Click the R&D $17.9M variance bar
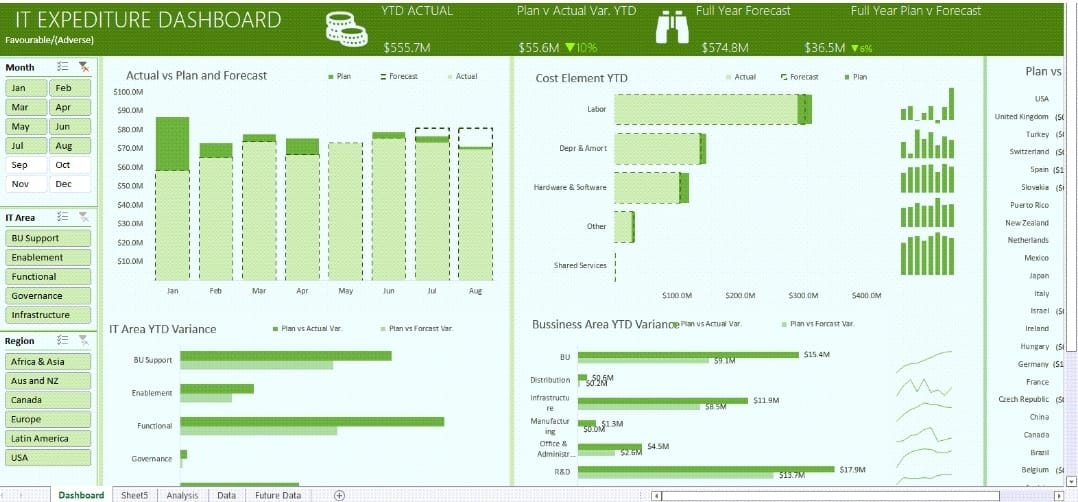The width and height of the screenshot is (1078, 502). coord(706,469)
